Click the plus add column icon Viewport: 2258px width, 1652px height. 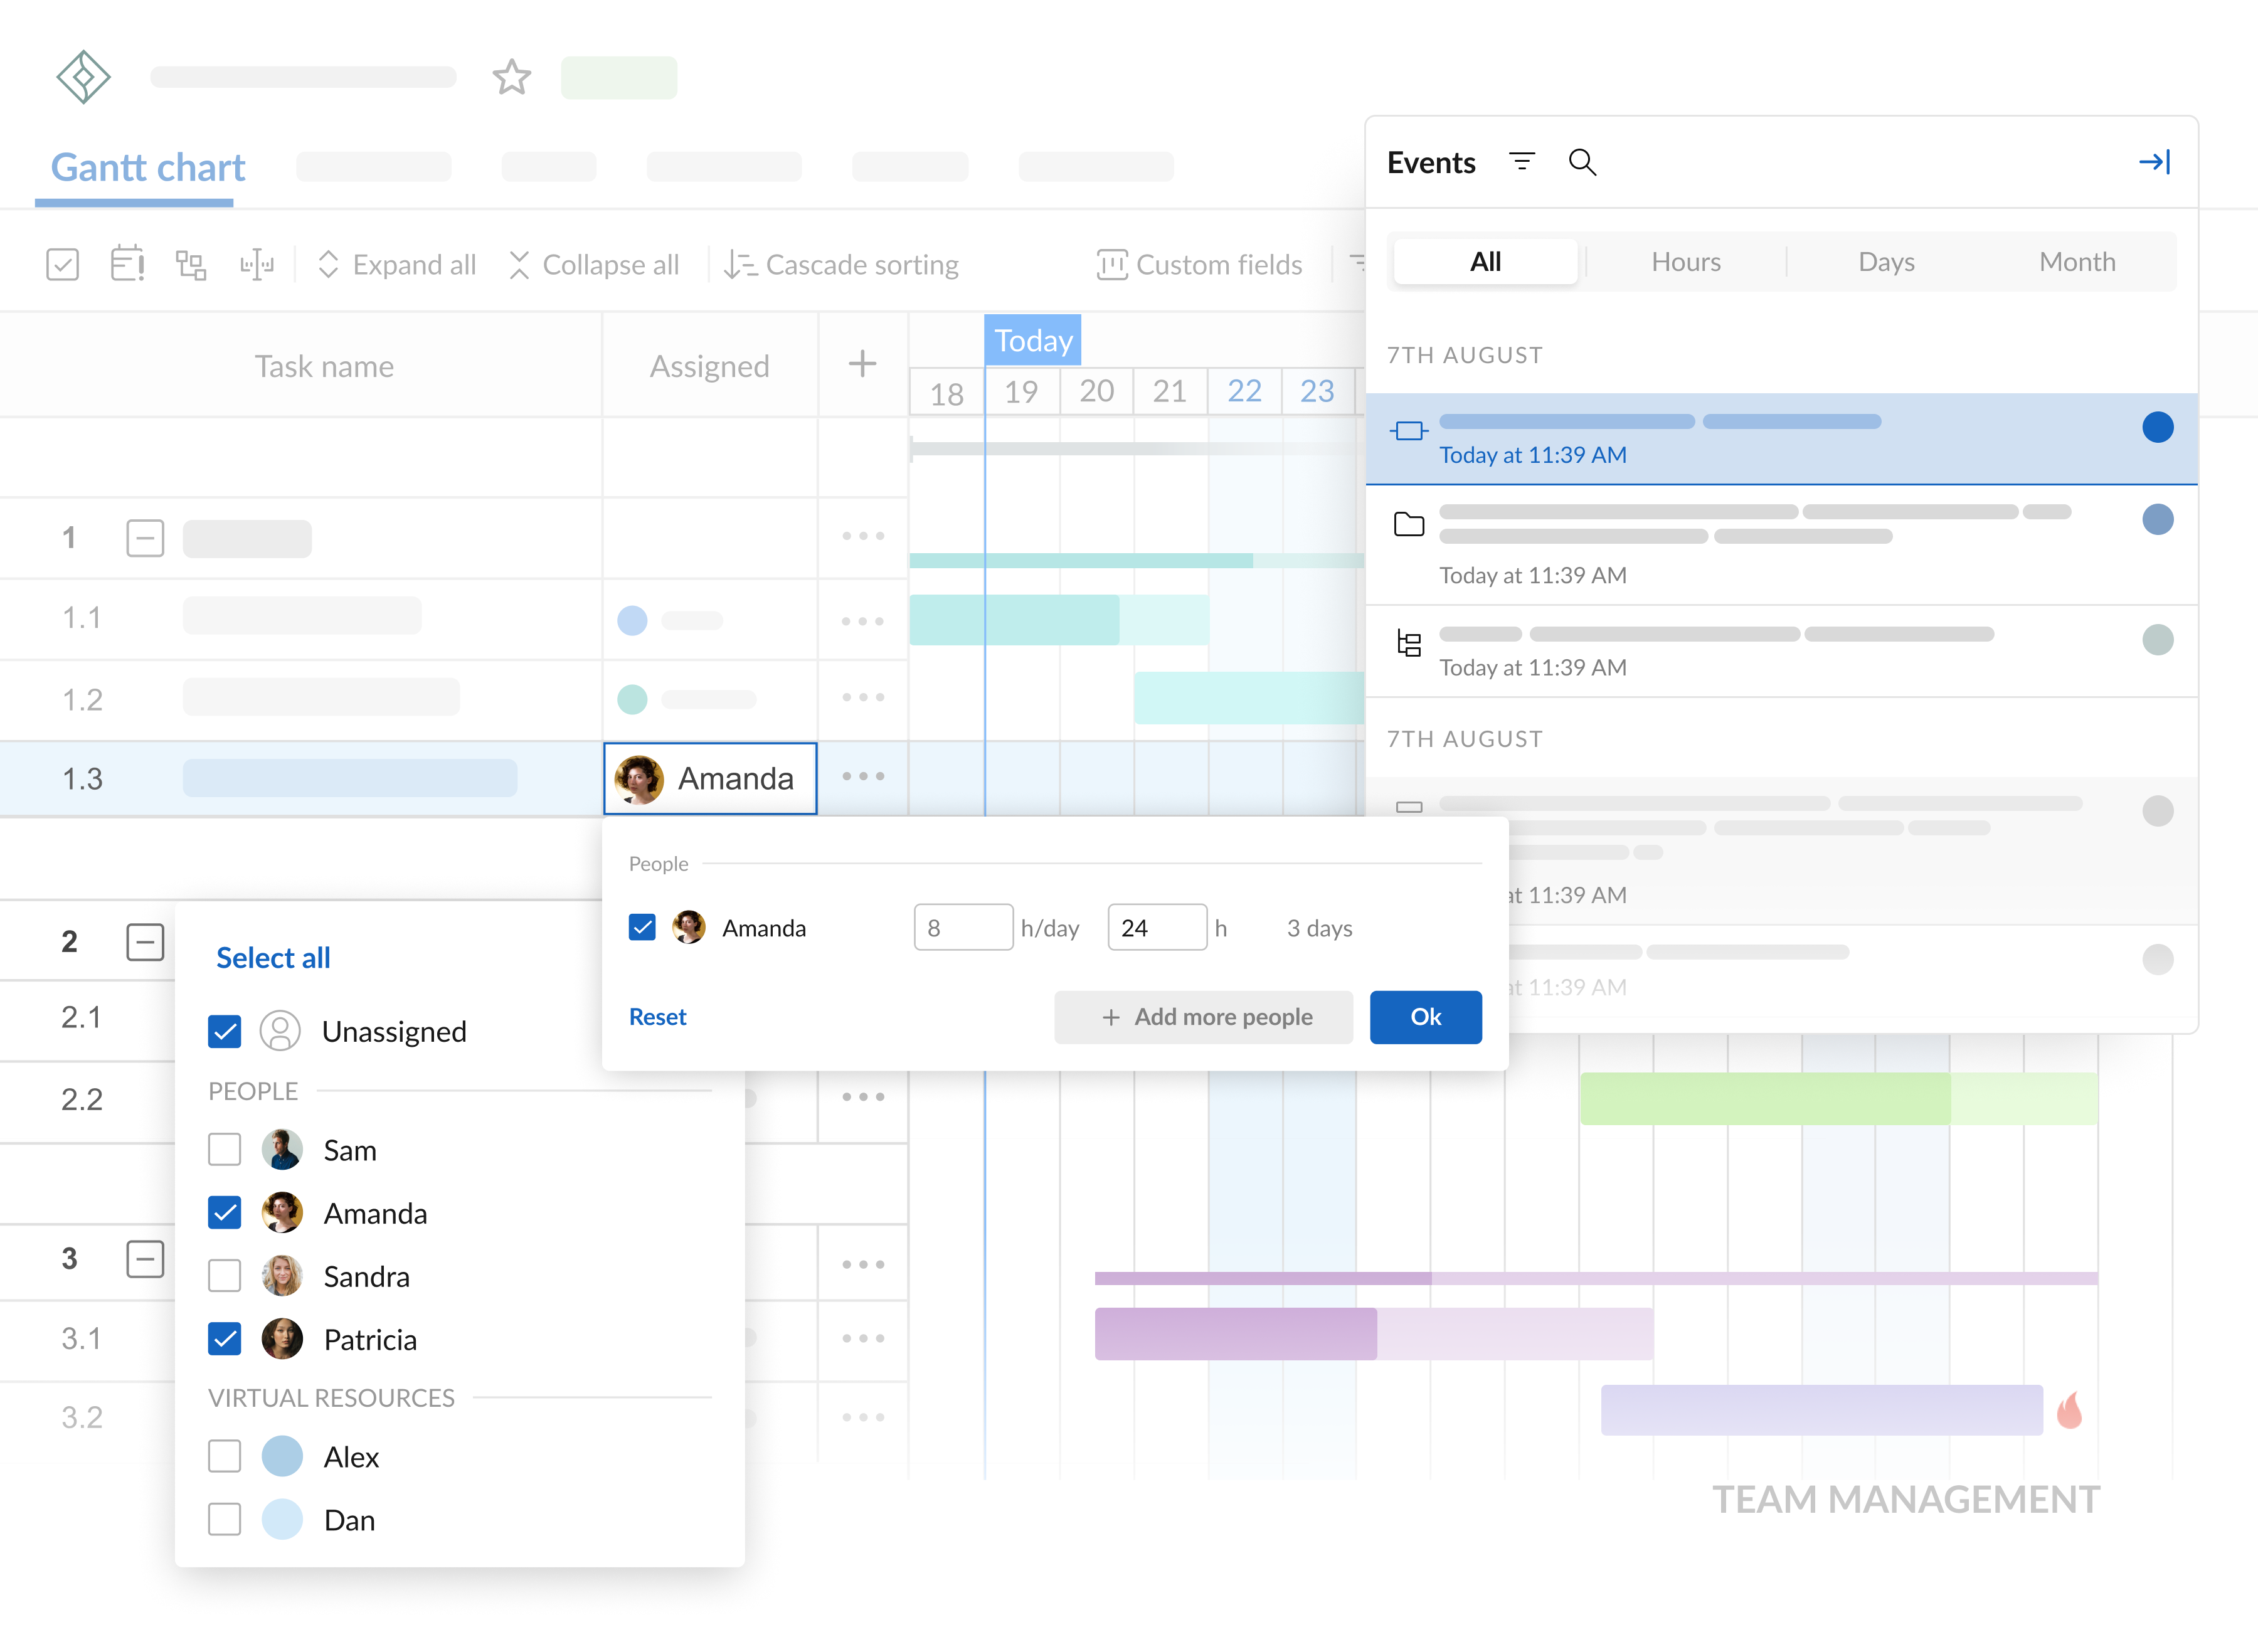click(x=862, y=364)
